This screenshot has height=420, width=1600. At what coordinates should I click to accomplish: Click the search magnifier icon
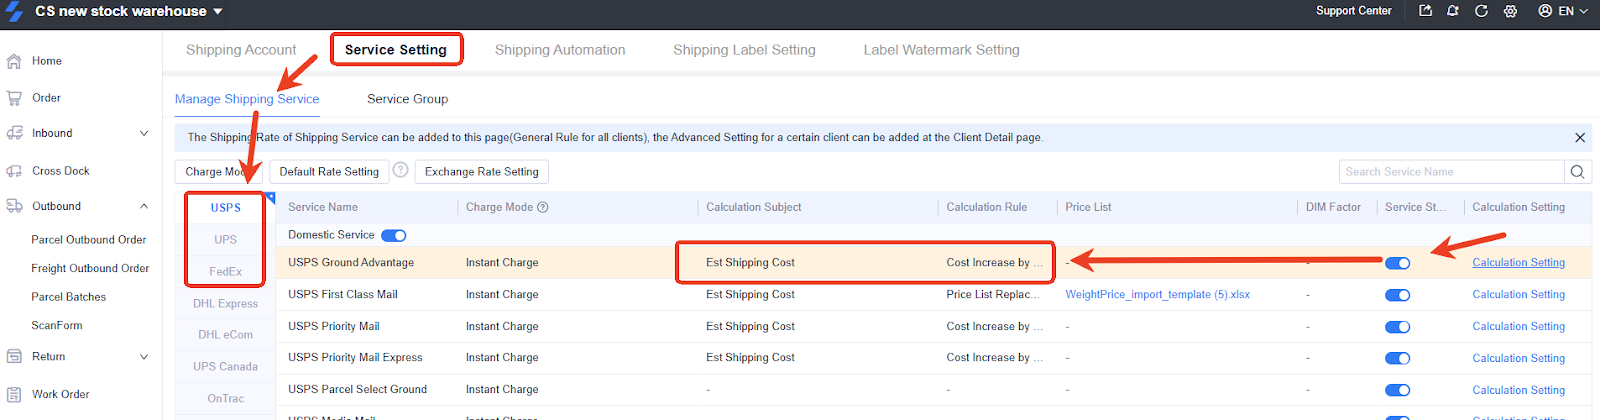tap(1577, 172)
